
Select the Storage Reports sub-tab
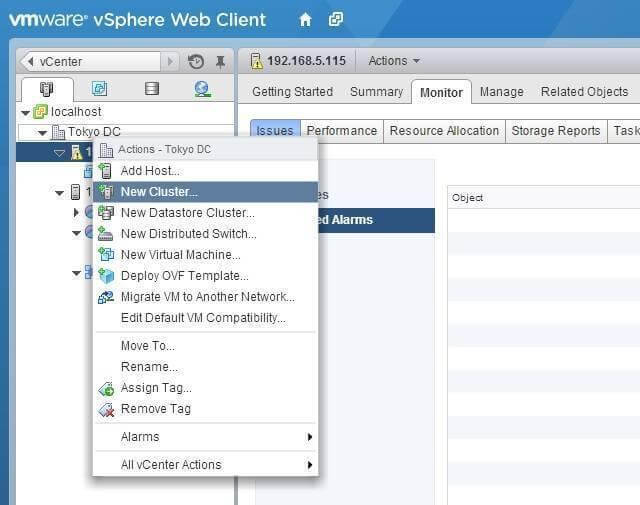coord(556,131)
